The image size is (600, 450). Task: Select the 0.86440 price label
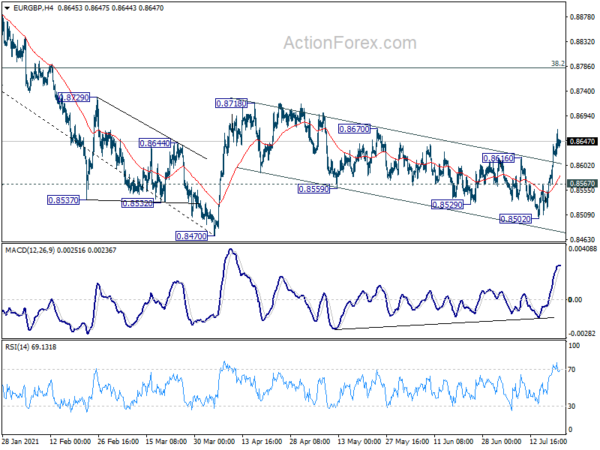pyautogui.click(x=155, y=144)
